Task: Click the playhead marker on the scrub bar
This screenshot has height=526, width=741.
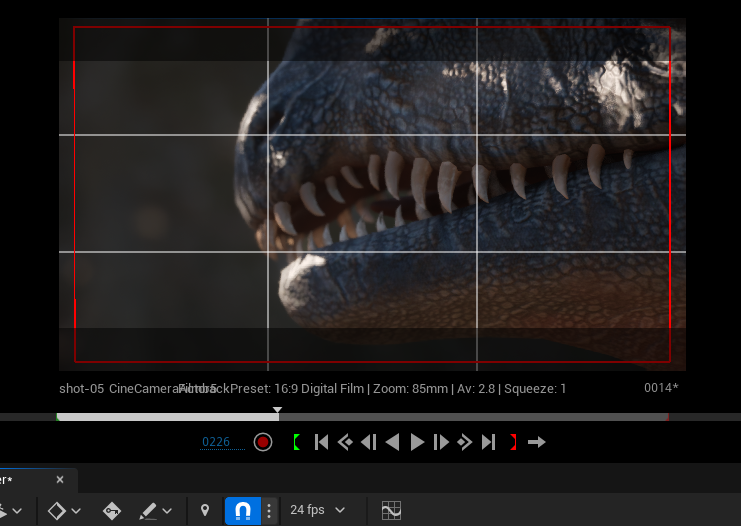Action: click(277, 410)
